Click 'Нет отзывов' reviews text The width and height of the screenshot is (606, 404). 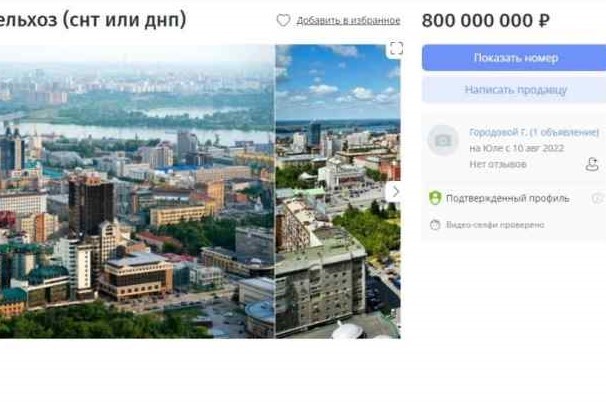coord(498,164)
